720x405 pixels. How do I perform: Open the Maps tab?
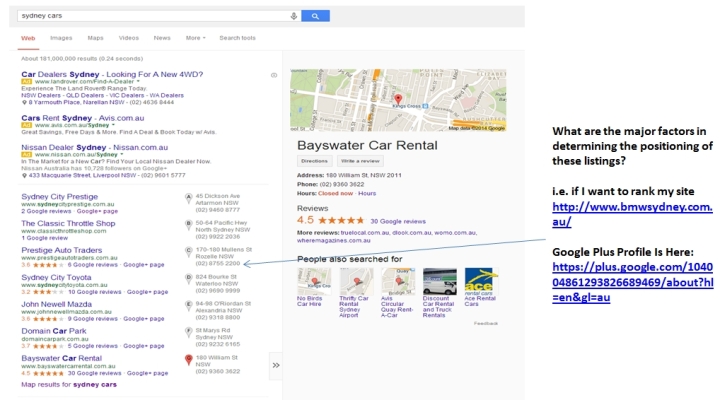point(96,38)
